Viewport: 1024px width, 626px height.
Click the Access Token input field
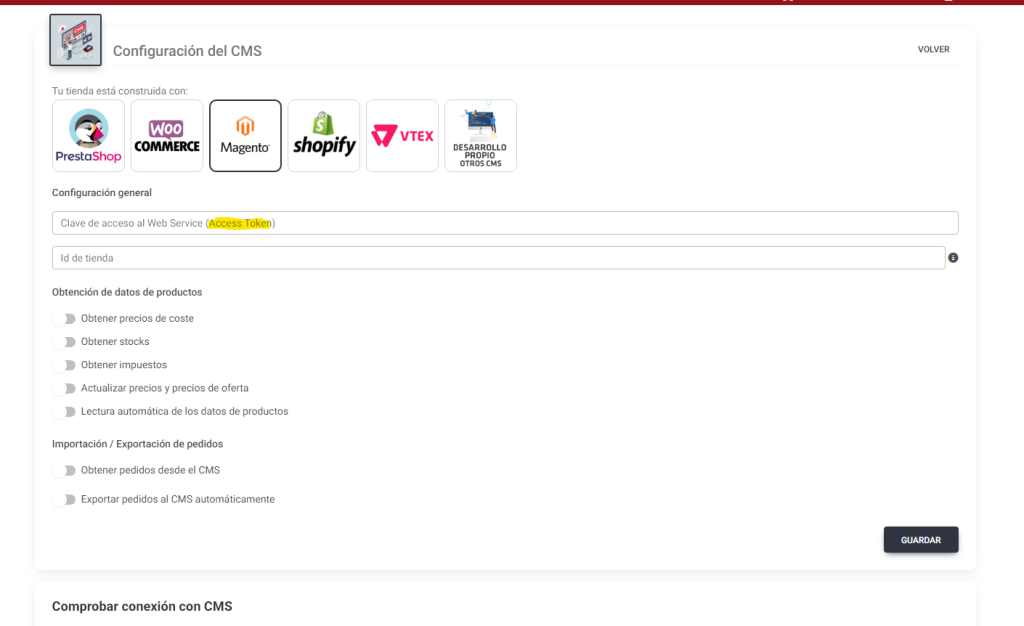[505, 223]
